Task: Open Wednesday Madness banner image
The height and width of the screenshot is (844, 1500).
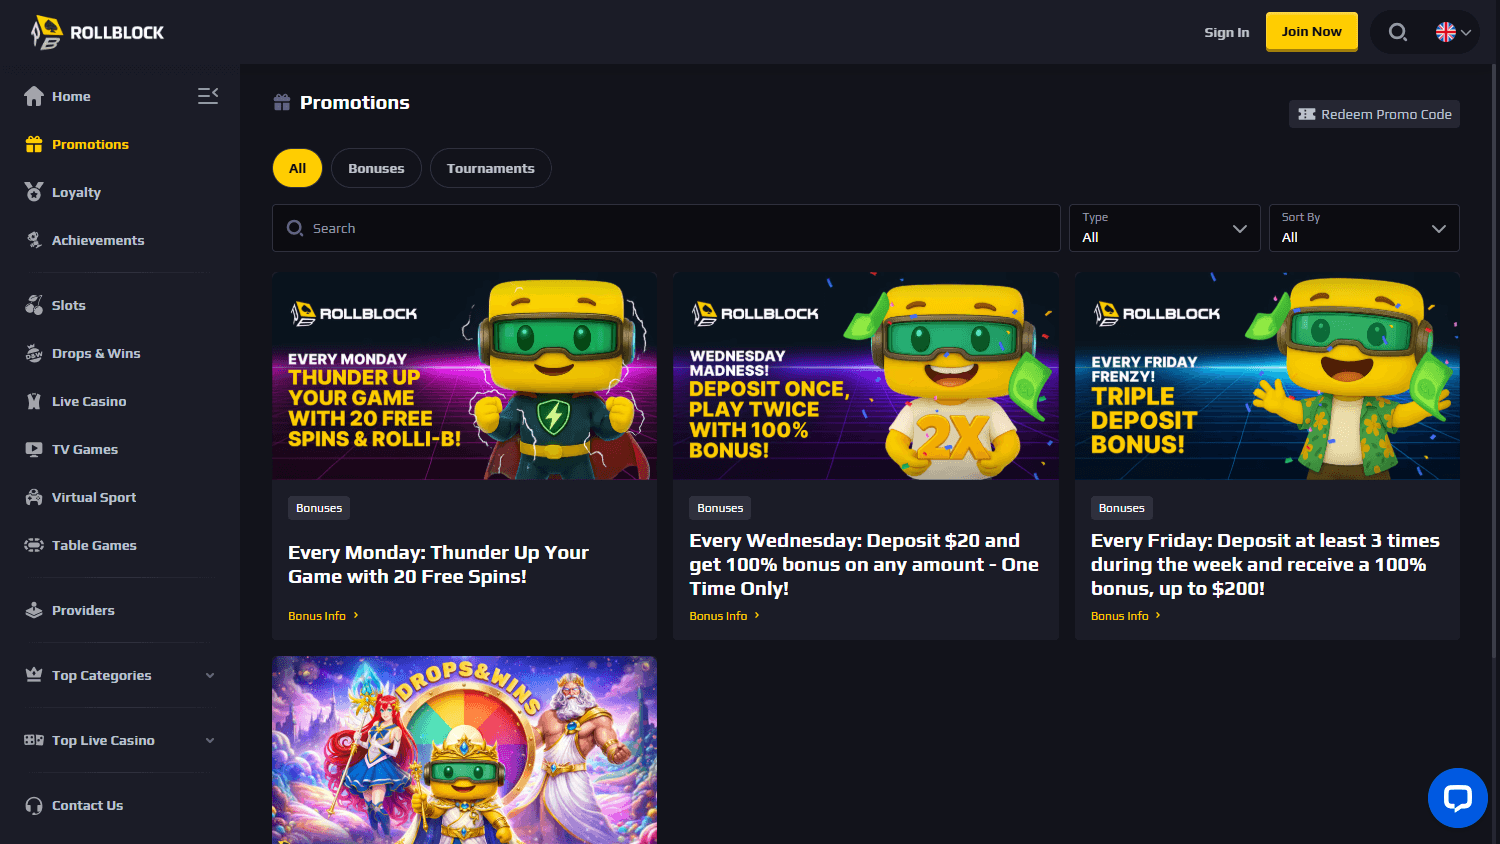Action: [866, 376]
